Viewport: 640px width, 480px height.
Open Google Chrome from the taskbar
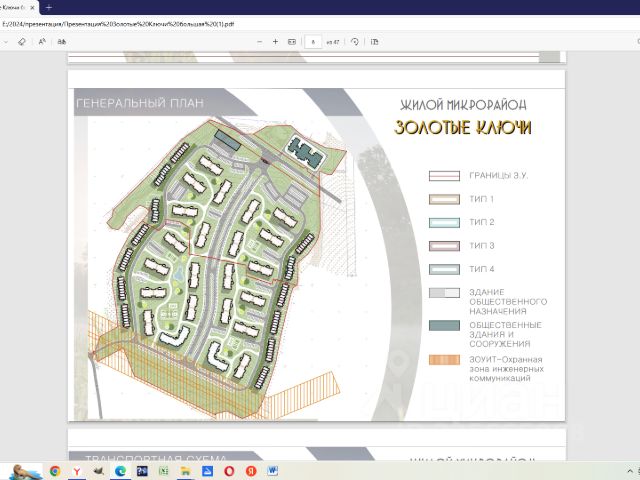click(x=55, y=470)
